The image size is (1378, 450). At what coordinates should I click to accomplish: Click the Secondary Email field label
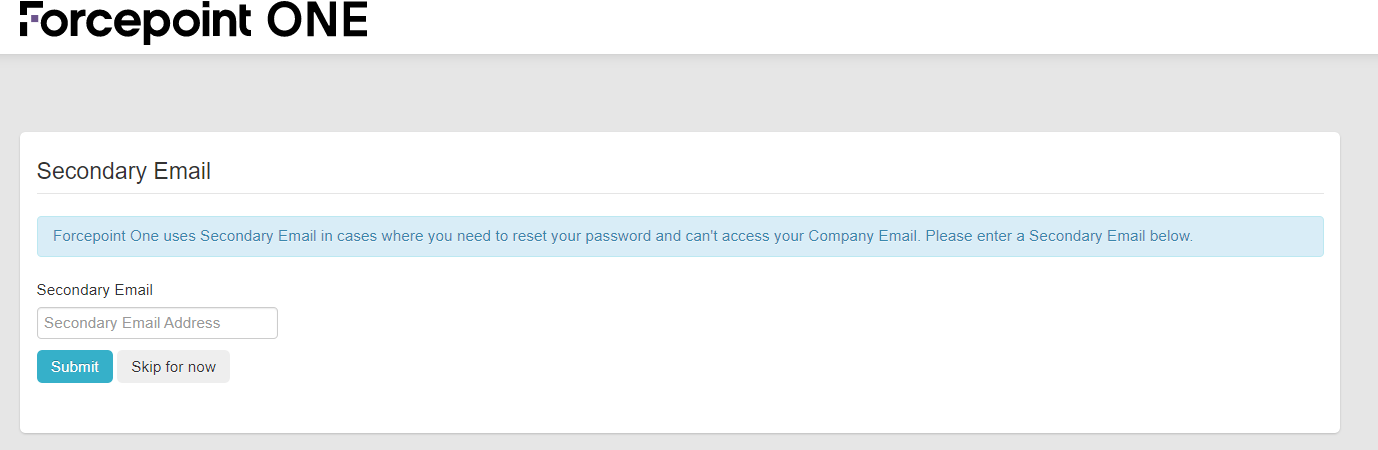(95, 290)
